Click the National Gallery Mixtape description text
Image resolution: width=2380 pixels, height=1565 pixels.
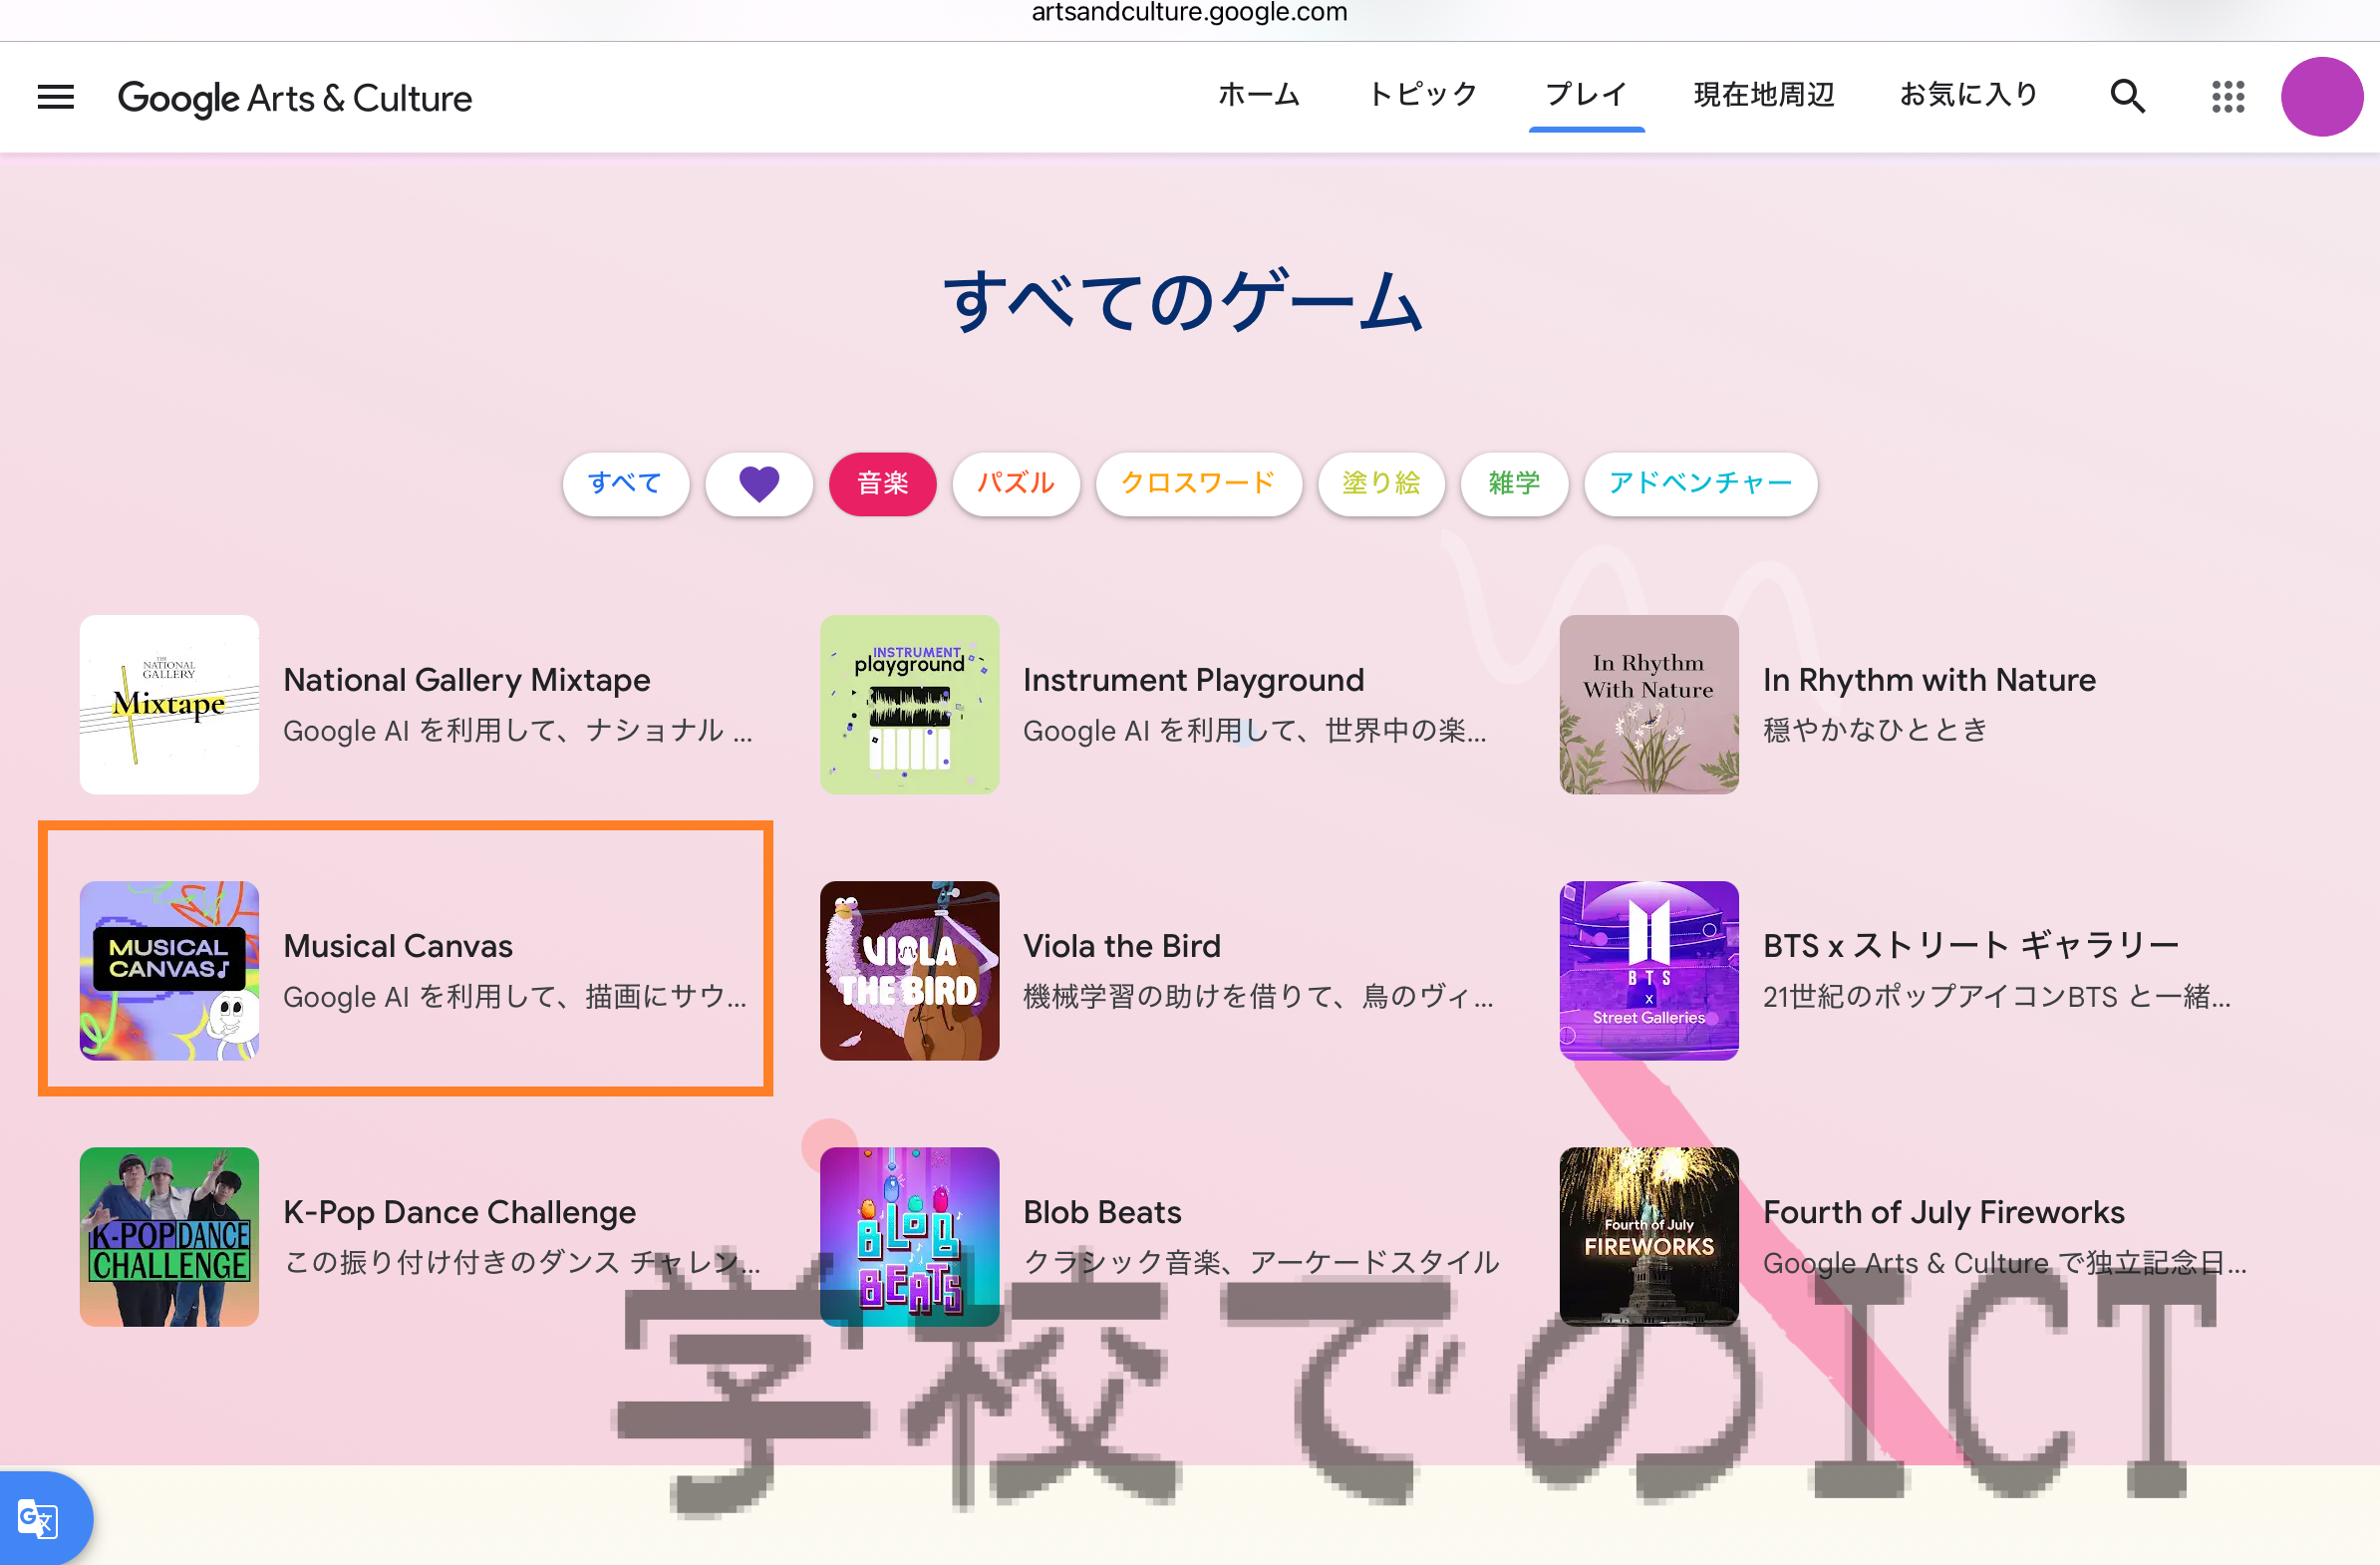(518, 730)
